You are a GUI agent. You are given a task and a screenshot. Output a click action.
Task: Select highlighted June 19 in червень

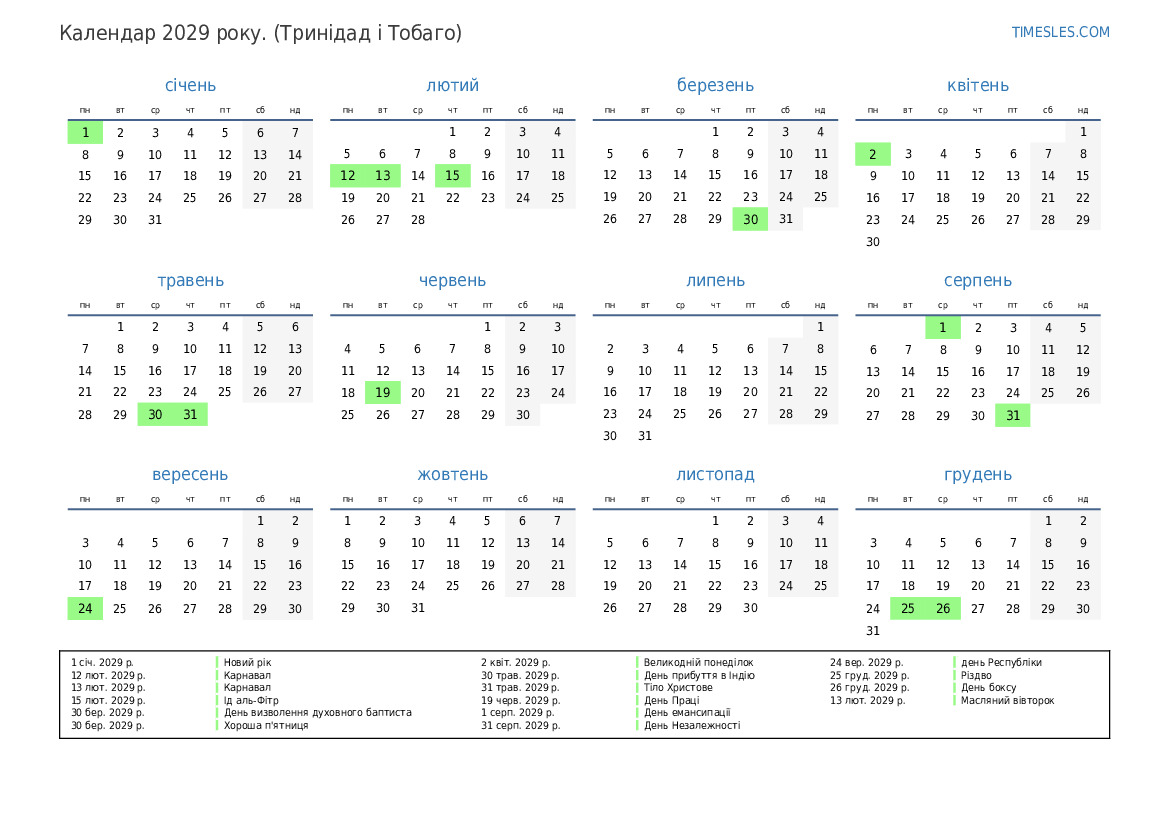tap(382, 393)
